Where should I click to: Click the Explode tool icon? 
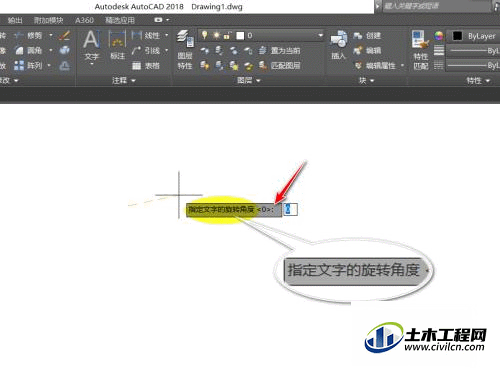click(64, 50)
